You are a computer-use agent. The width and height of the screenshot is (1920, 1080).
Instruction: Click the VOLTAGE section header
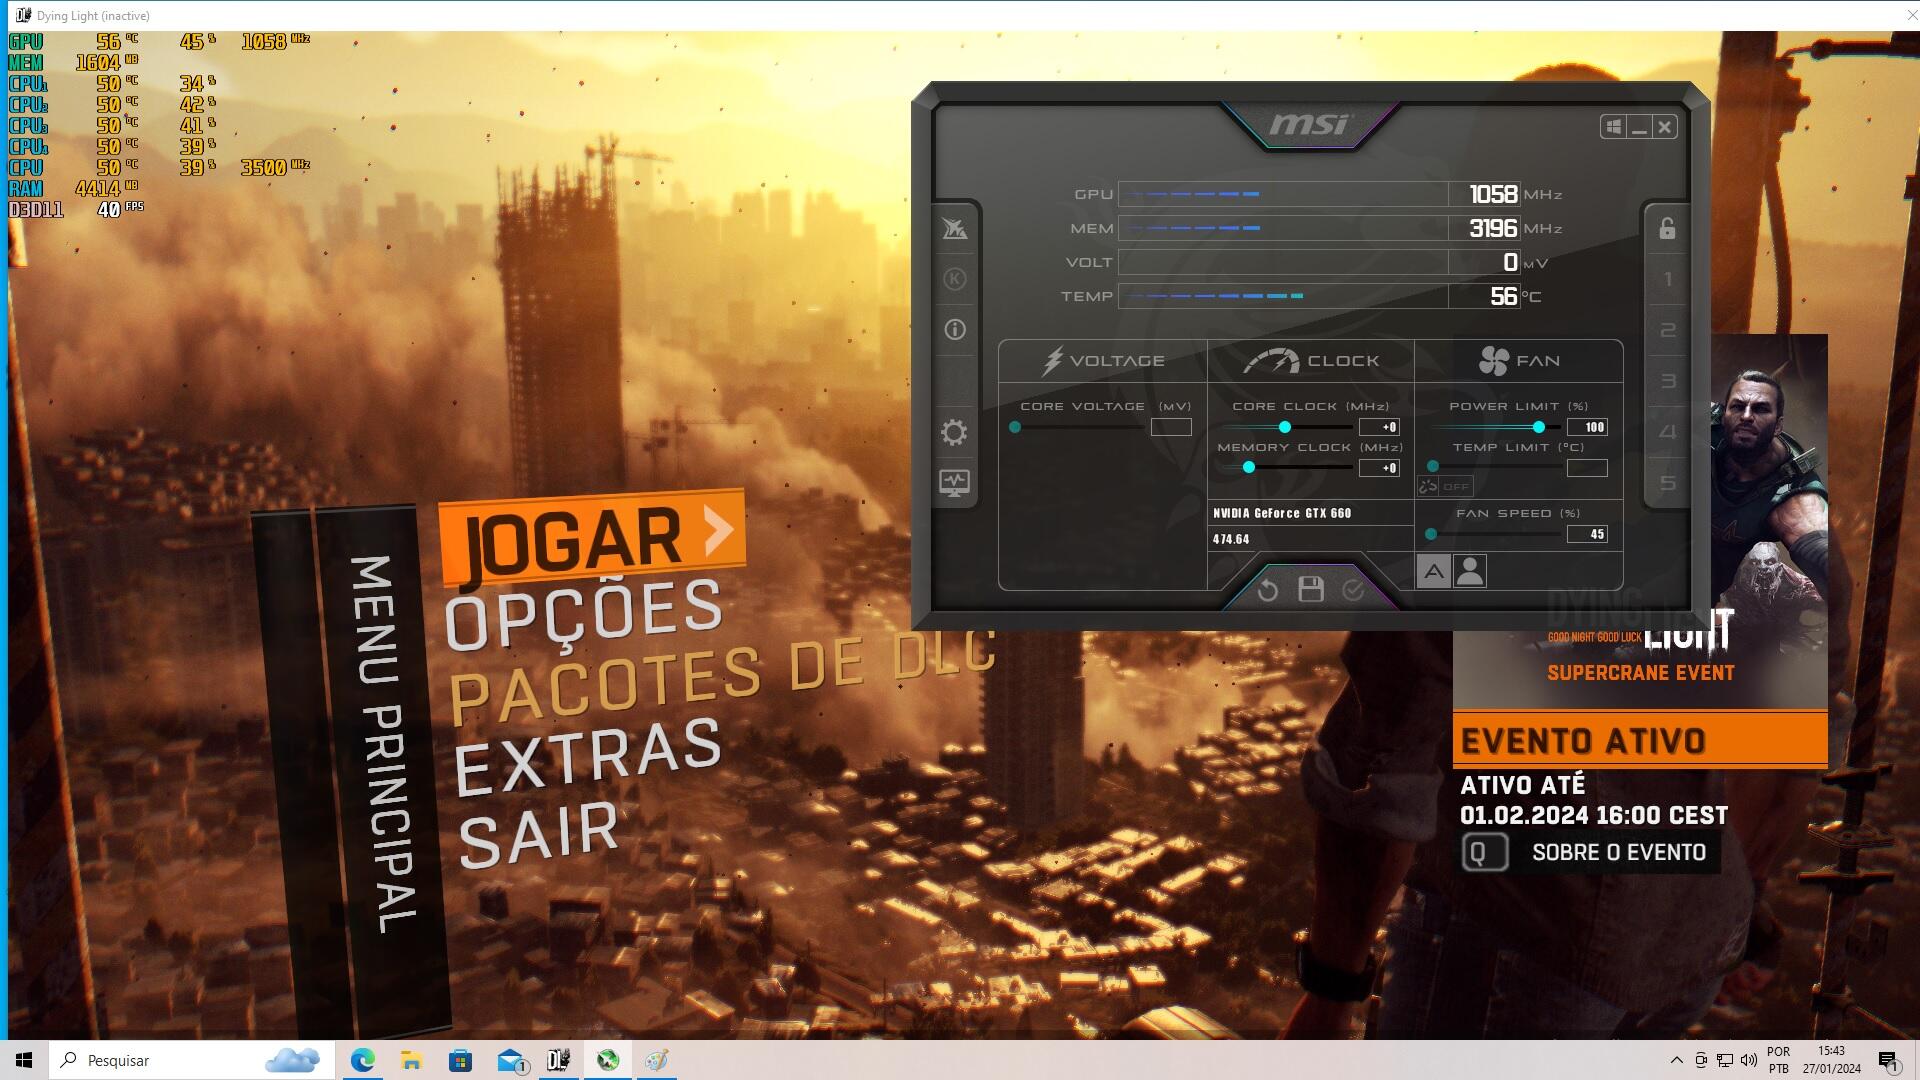coord(1103,361)
